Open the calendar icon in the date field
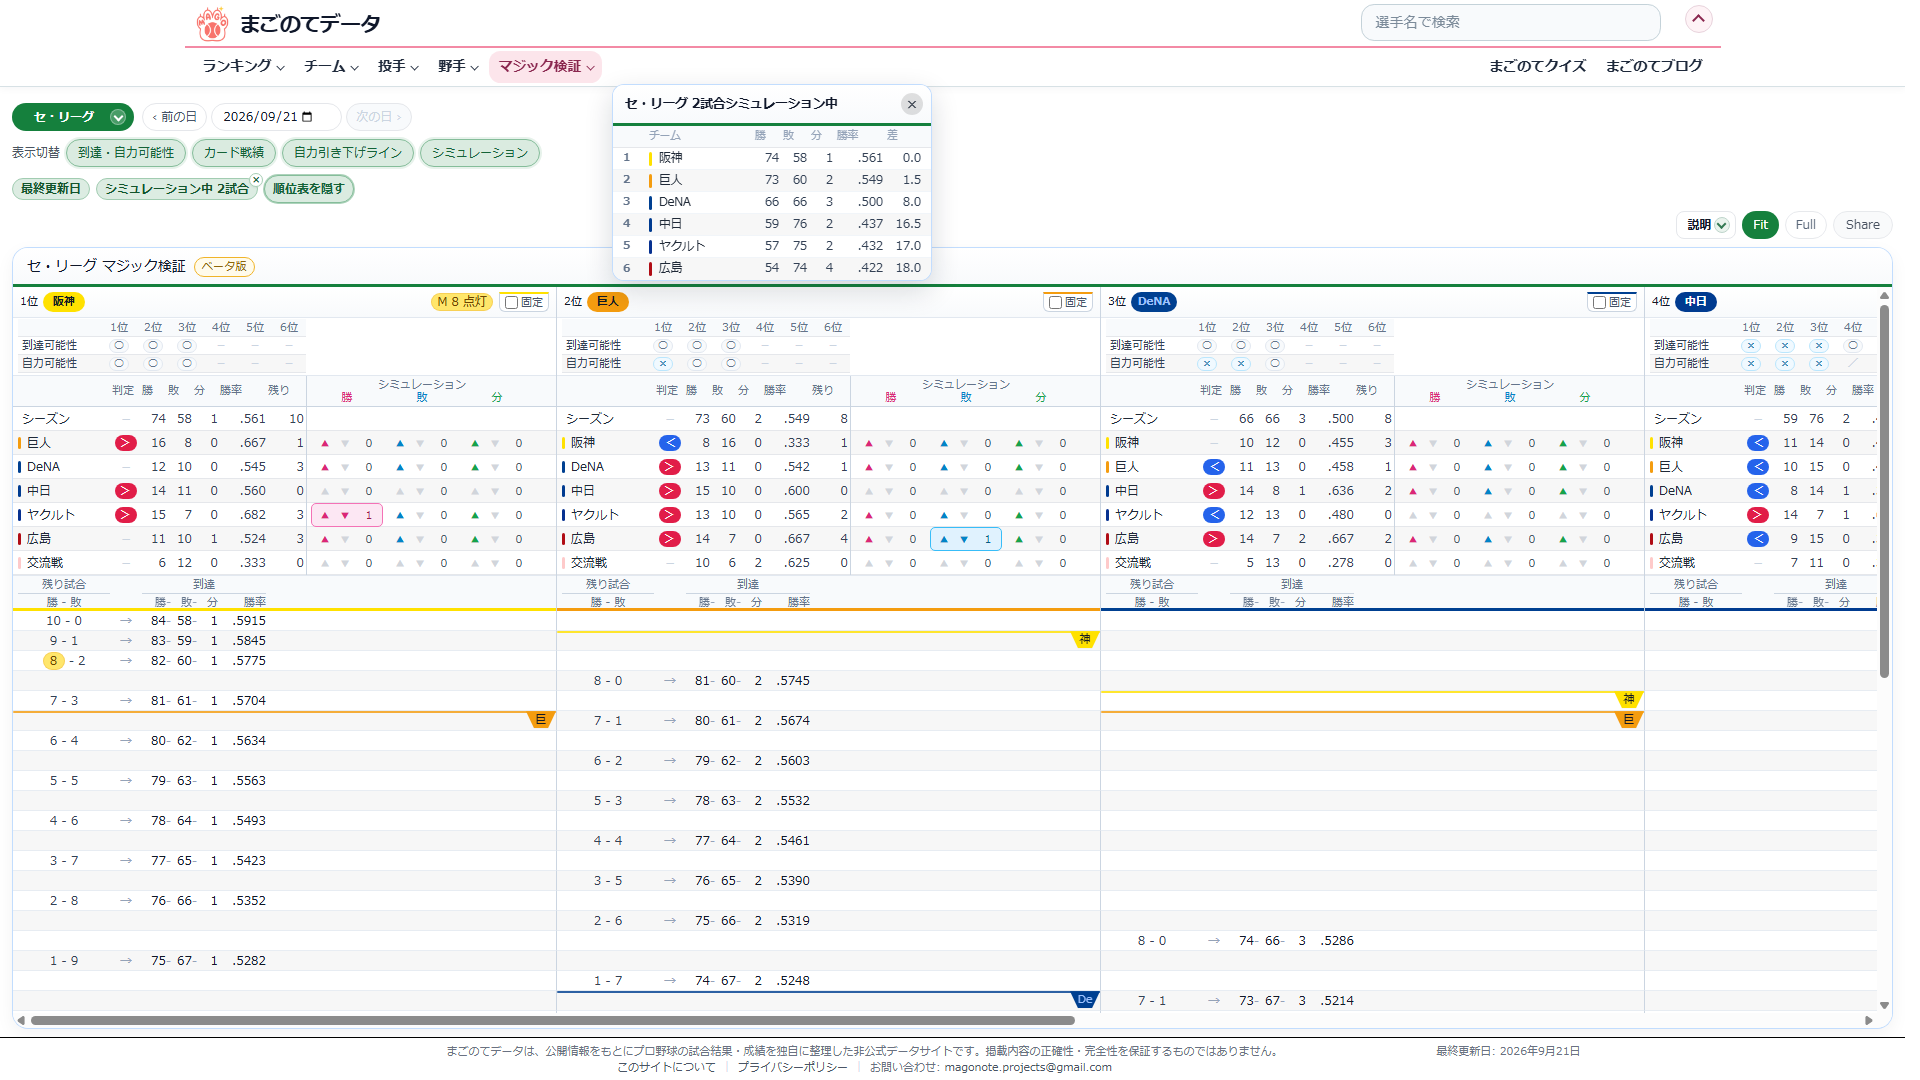 point(307,117)
